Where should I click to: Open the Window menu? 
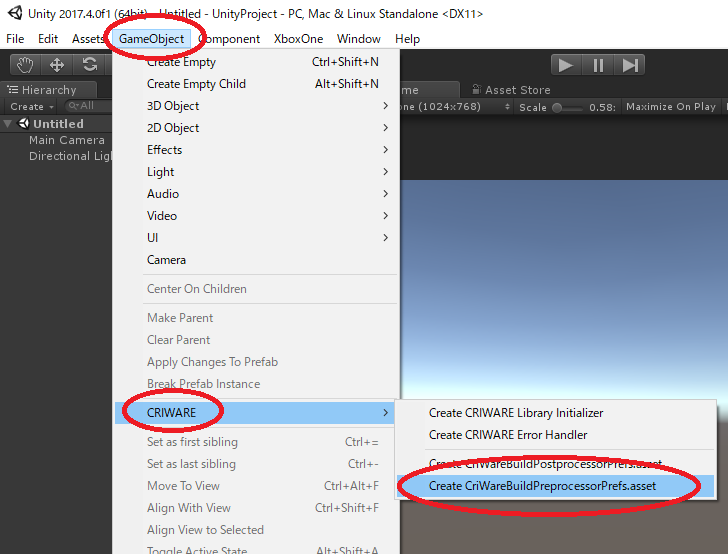358,39
